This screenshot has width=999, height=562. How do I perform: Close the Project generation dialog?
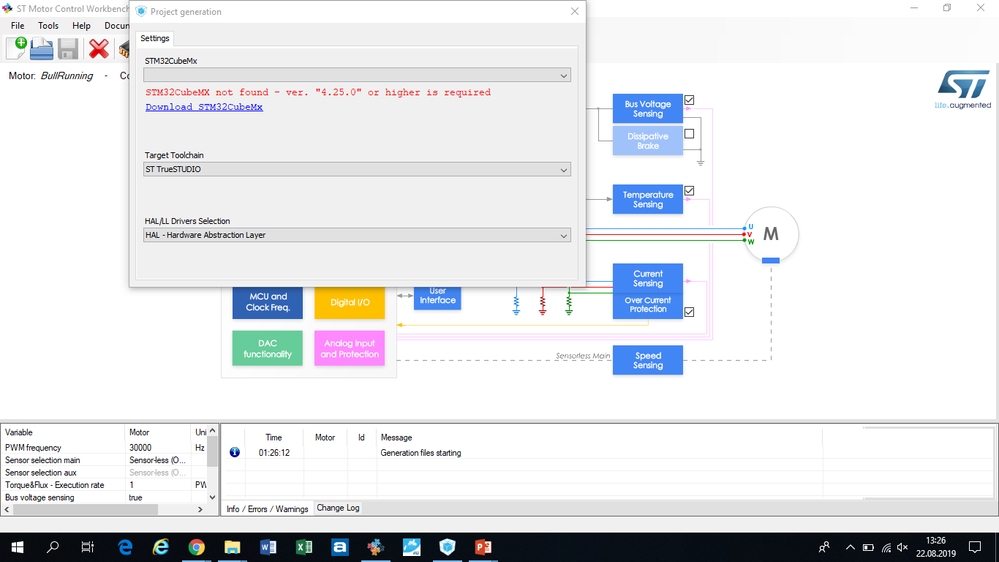click(x=575, y=11)
